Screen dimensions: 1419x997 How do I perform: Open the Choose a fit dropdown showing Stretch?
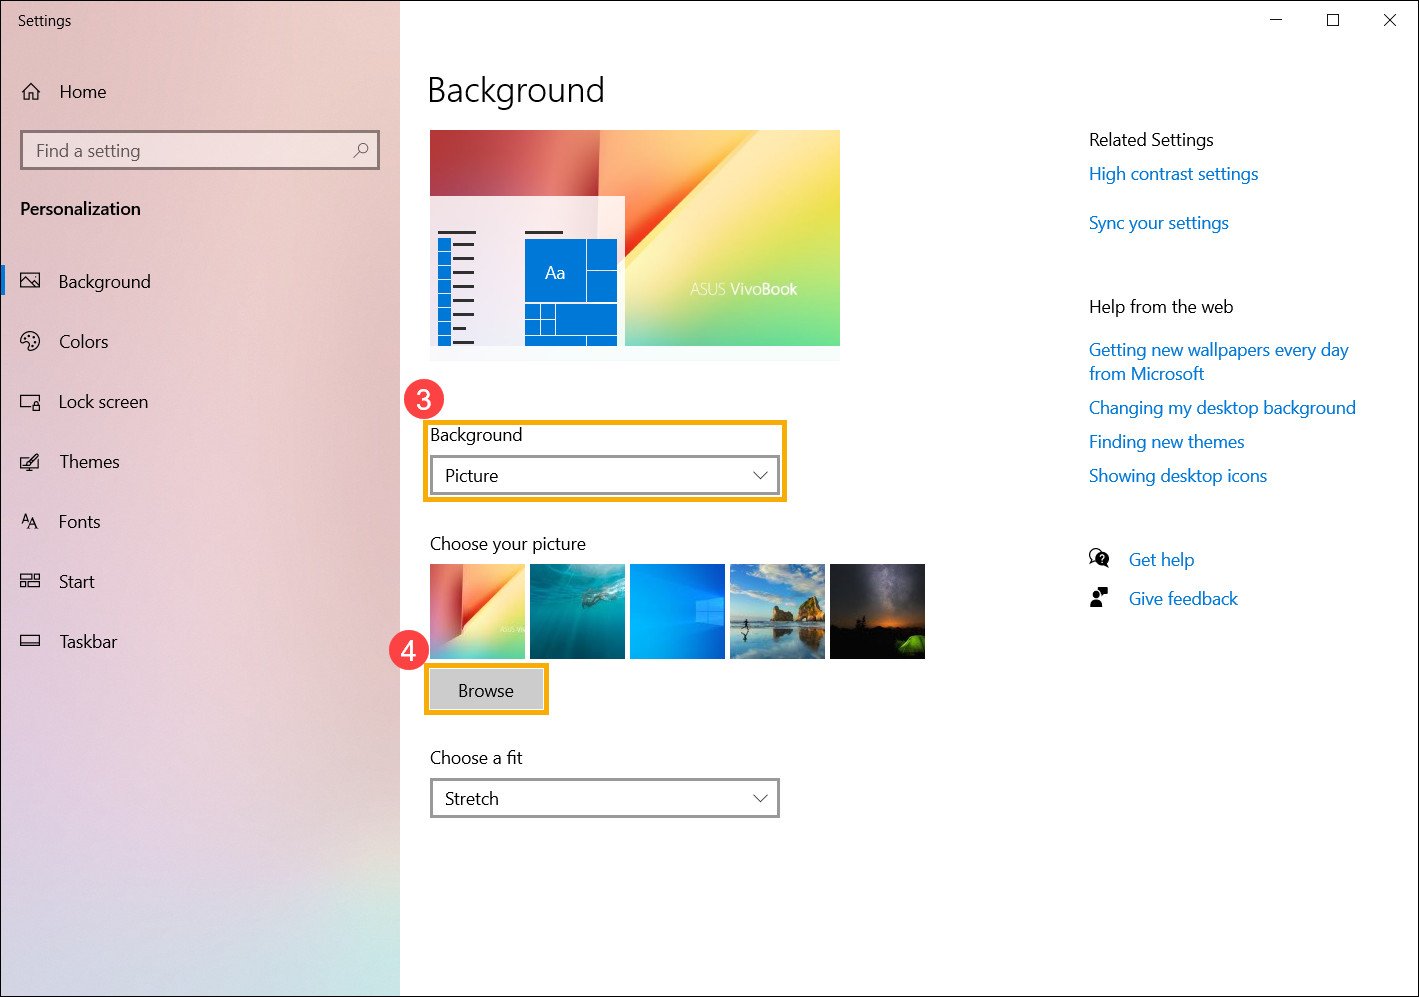coord(605,799)
